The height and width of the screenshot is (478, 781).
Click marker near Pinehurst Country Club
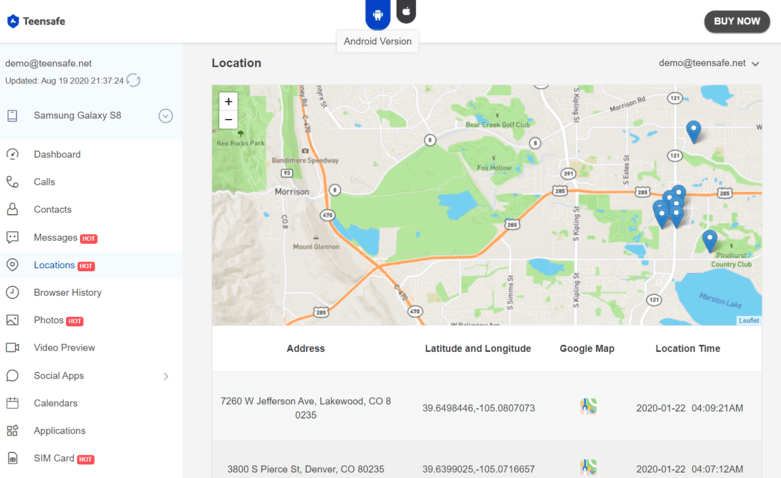pos(709,240)
